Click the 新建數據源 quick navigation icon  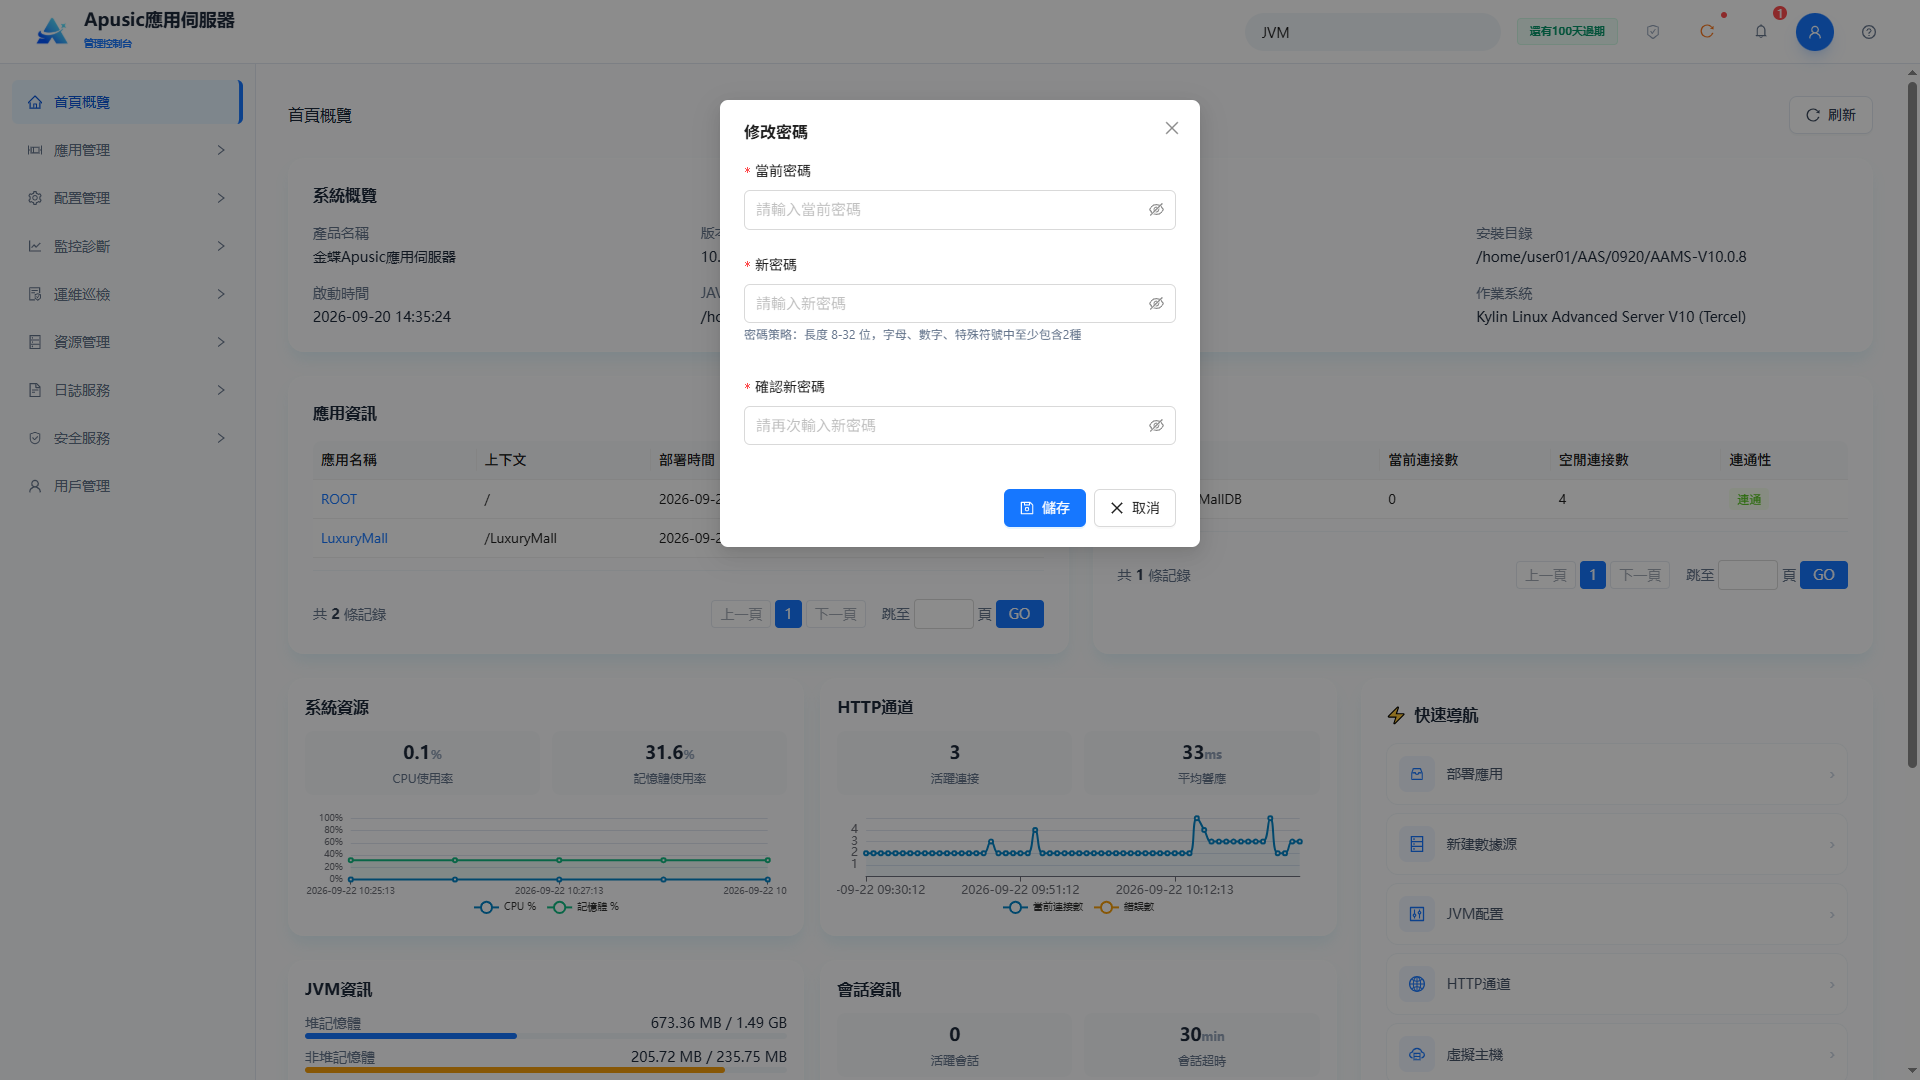tap(1417, 844)
